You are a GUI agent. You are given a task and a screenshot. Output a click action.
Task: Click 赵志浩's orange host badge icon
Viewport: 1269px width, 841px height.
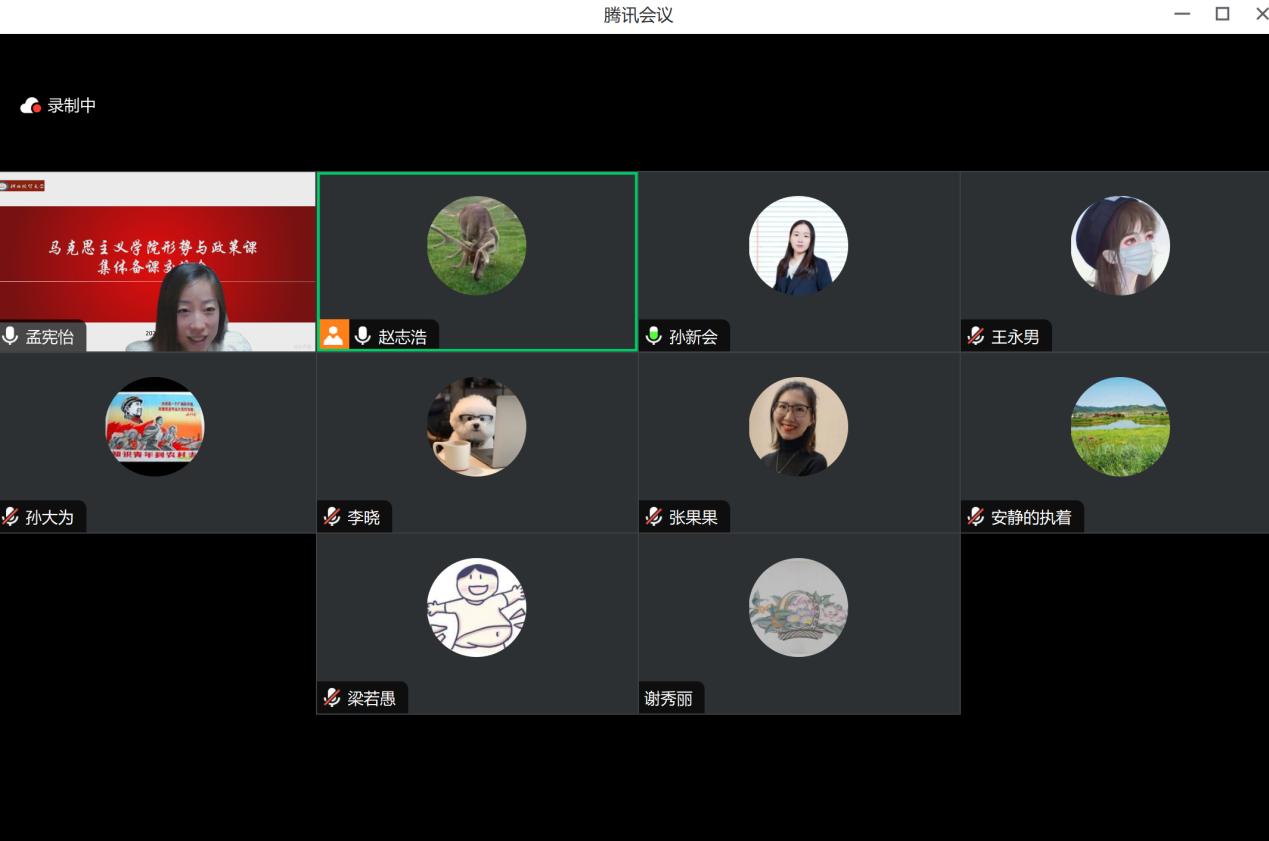pos(334,335)
